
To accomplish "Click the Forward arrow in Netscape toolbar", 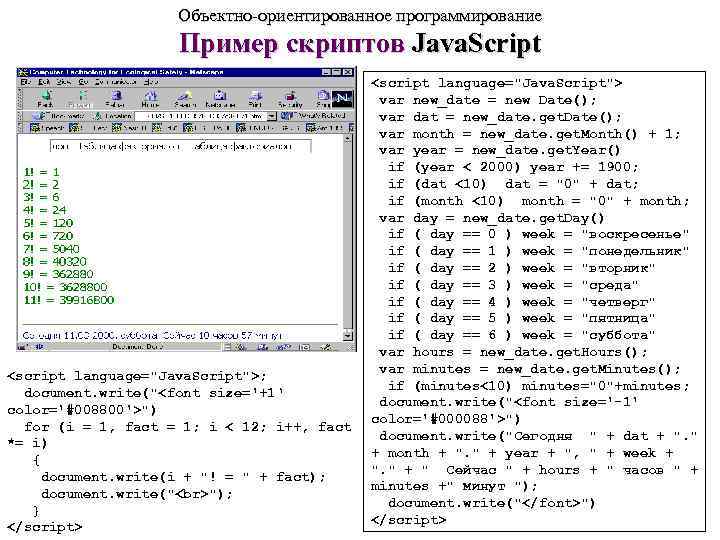I will coord(81,98).
